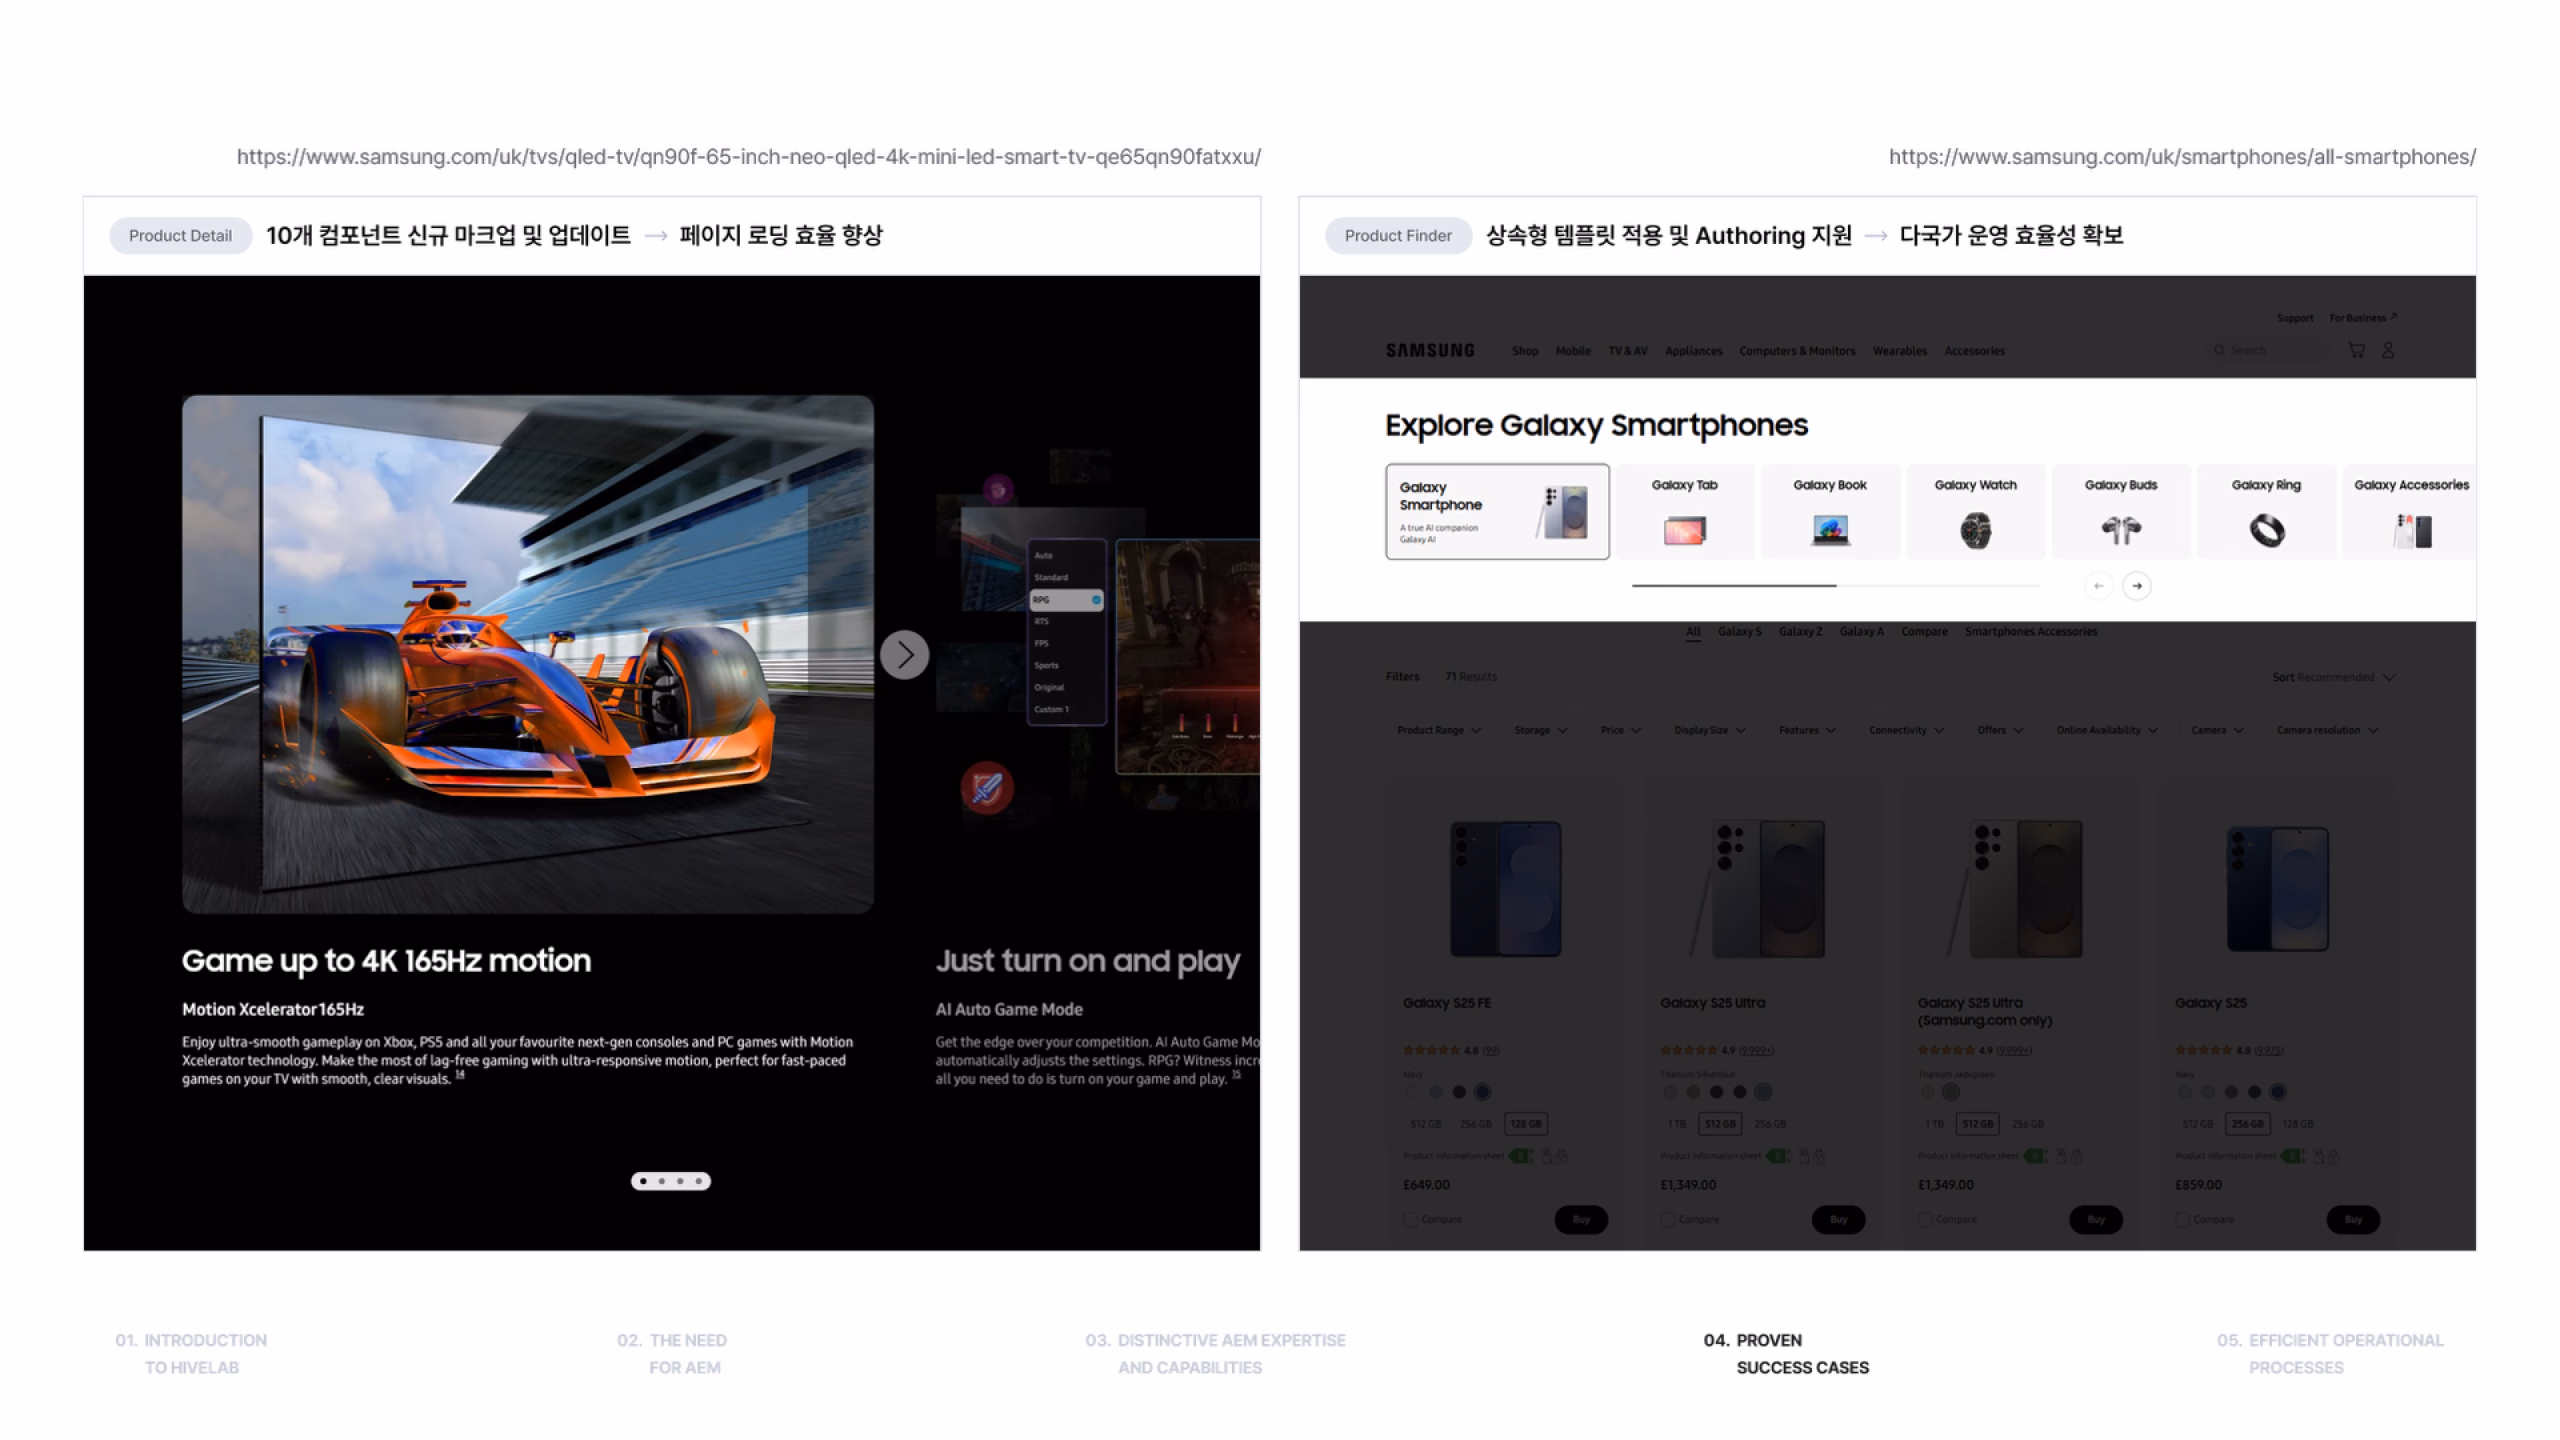Open the user account icon in Samsung header

[x=2388, y=350]
